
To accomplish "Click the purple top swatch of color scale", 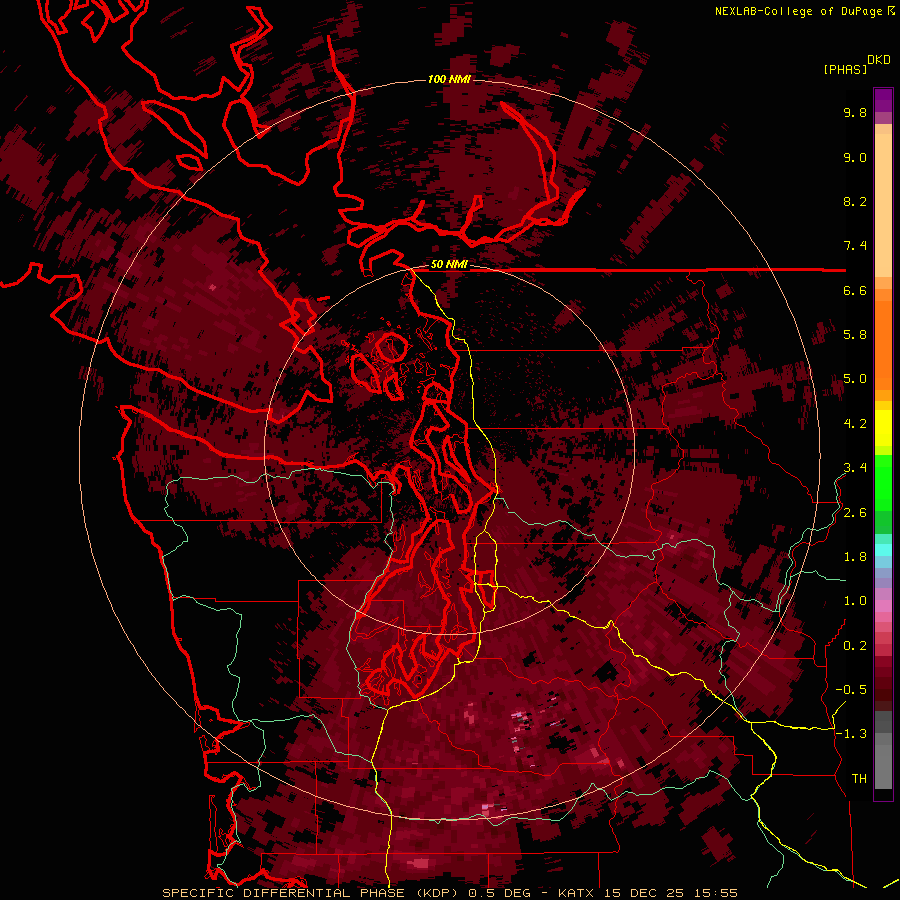I will pos(883,100).
